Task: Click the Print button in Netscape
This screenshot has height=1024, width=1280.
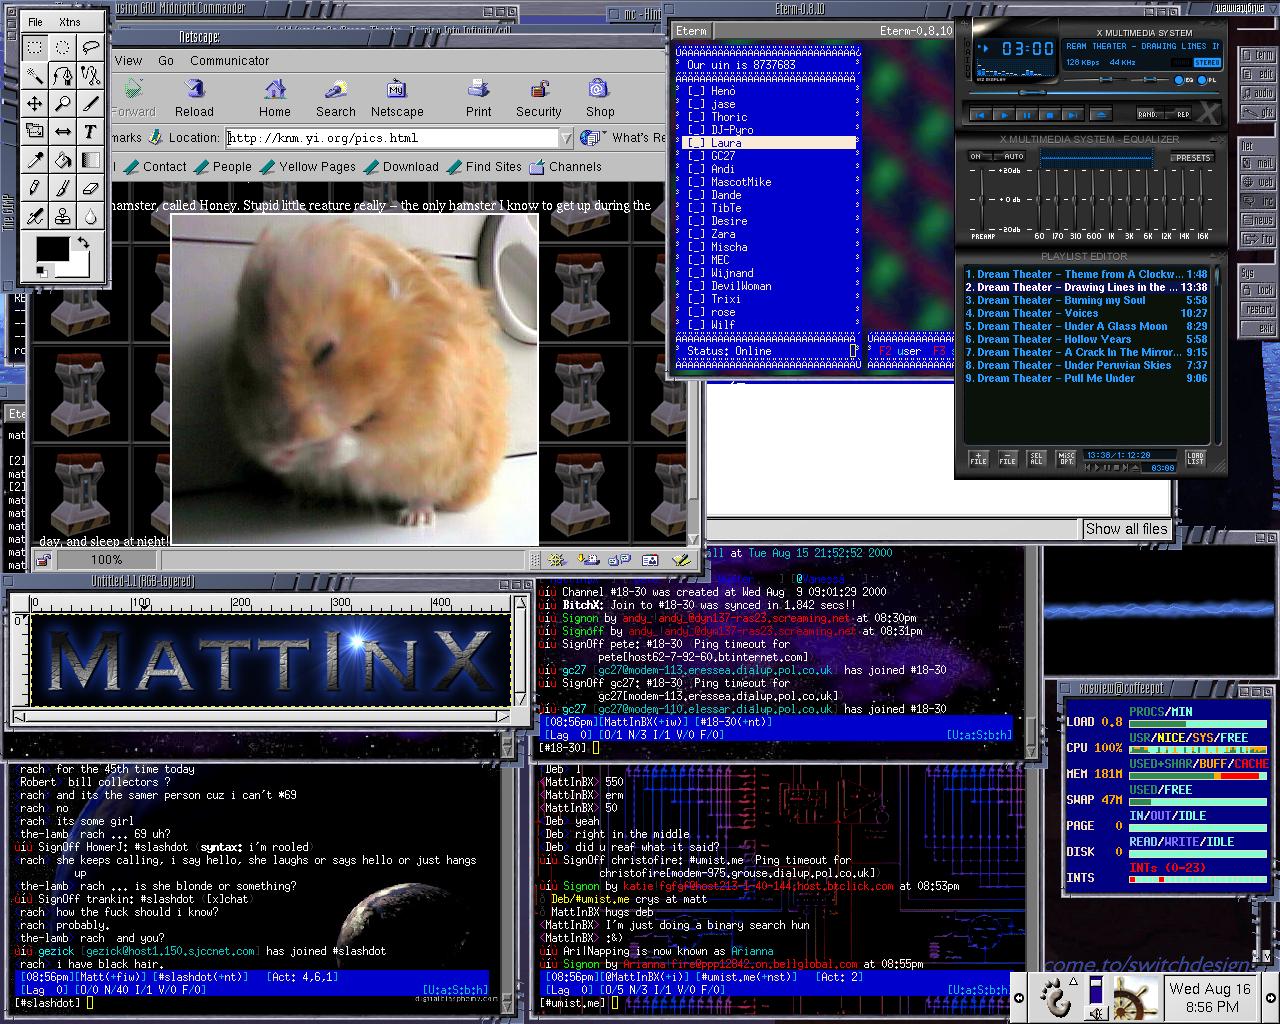Action: click(479, 98)
